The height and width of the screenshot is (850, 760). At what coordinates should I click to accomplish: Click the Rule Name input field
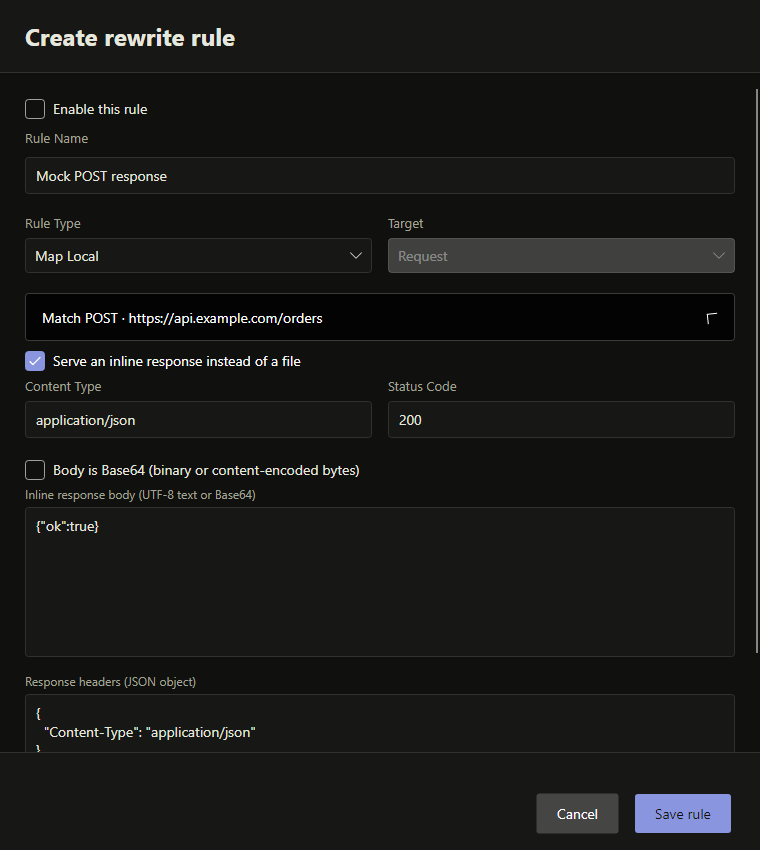[x=379, y=176]
